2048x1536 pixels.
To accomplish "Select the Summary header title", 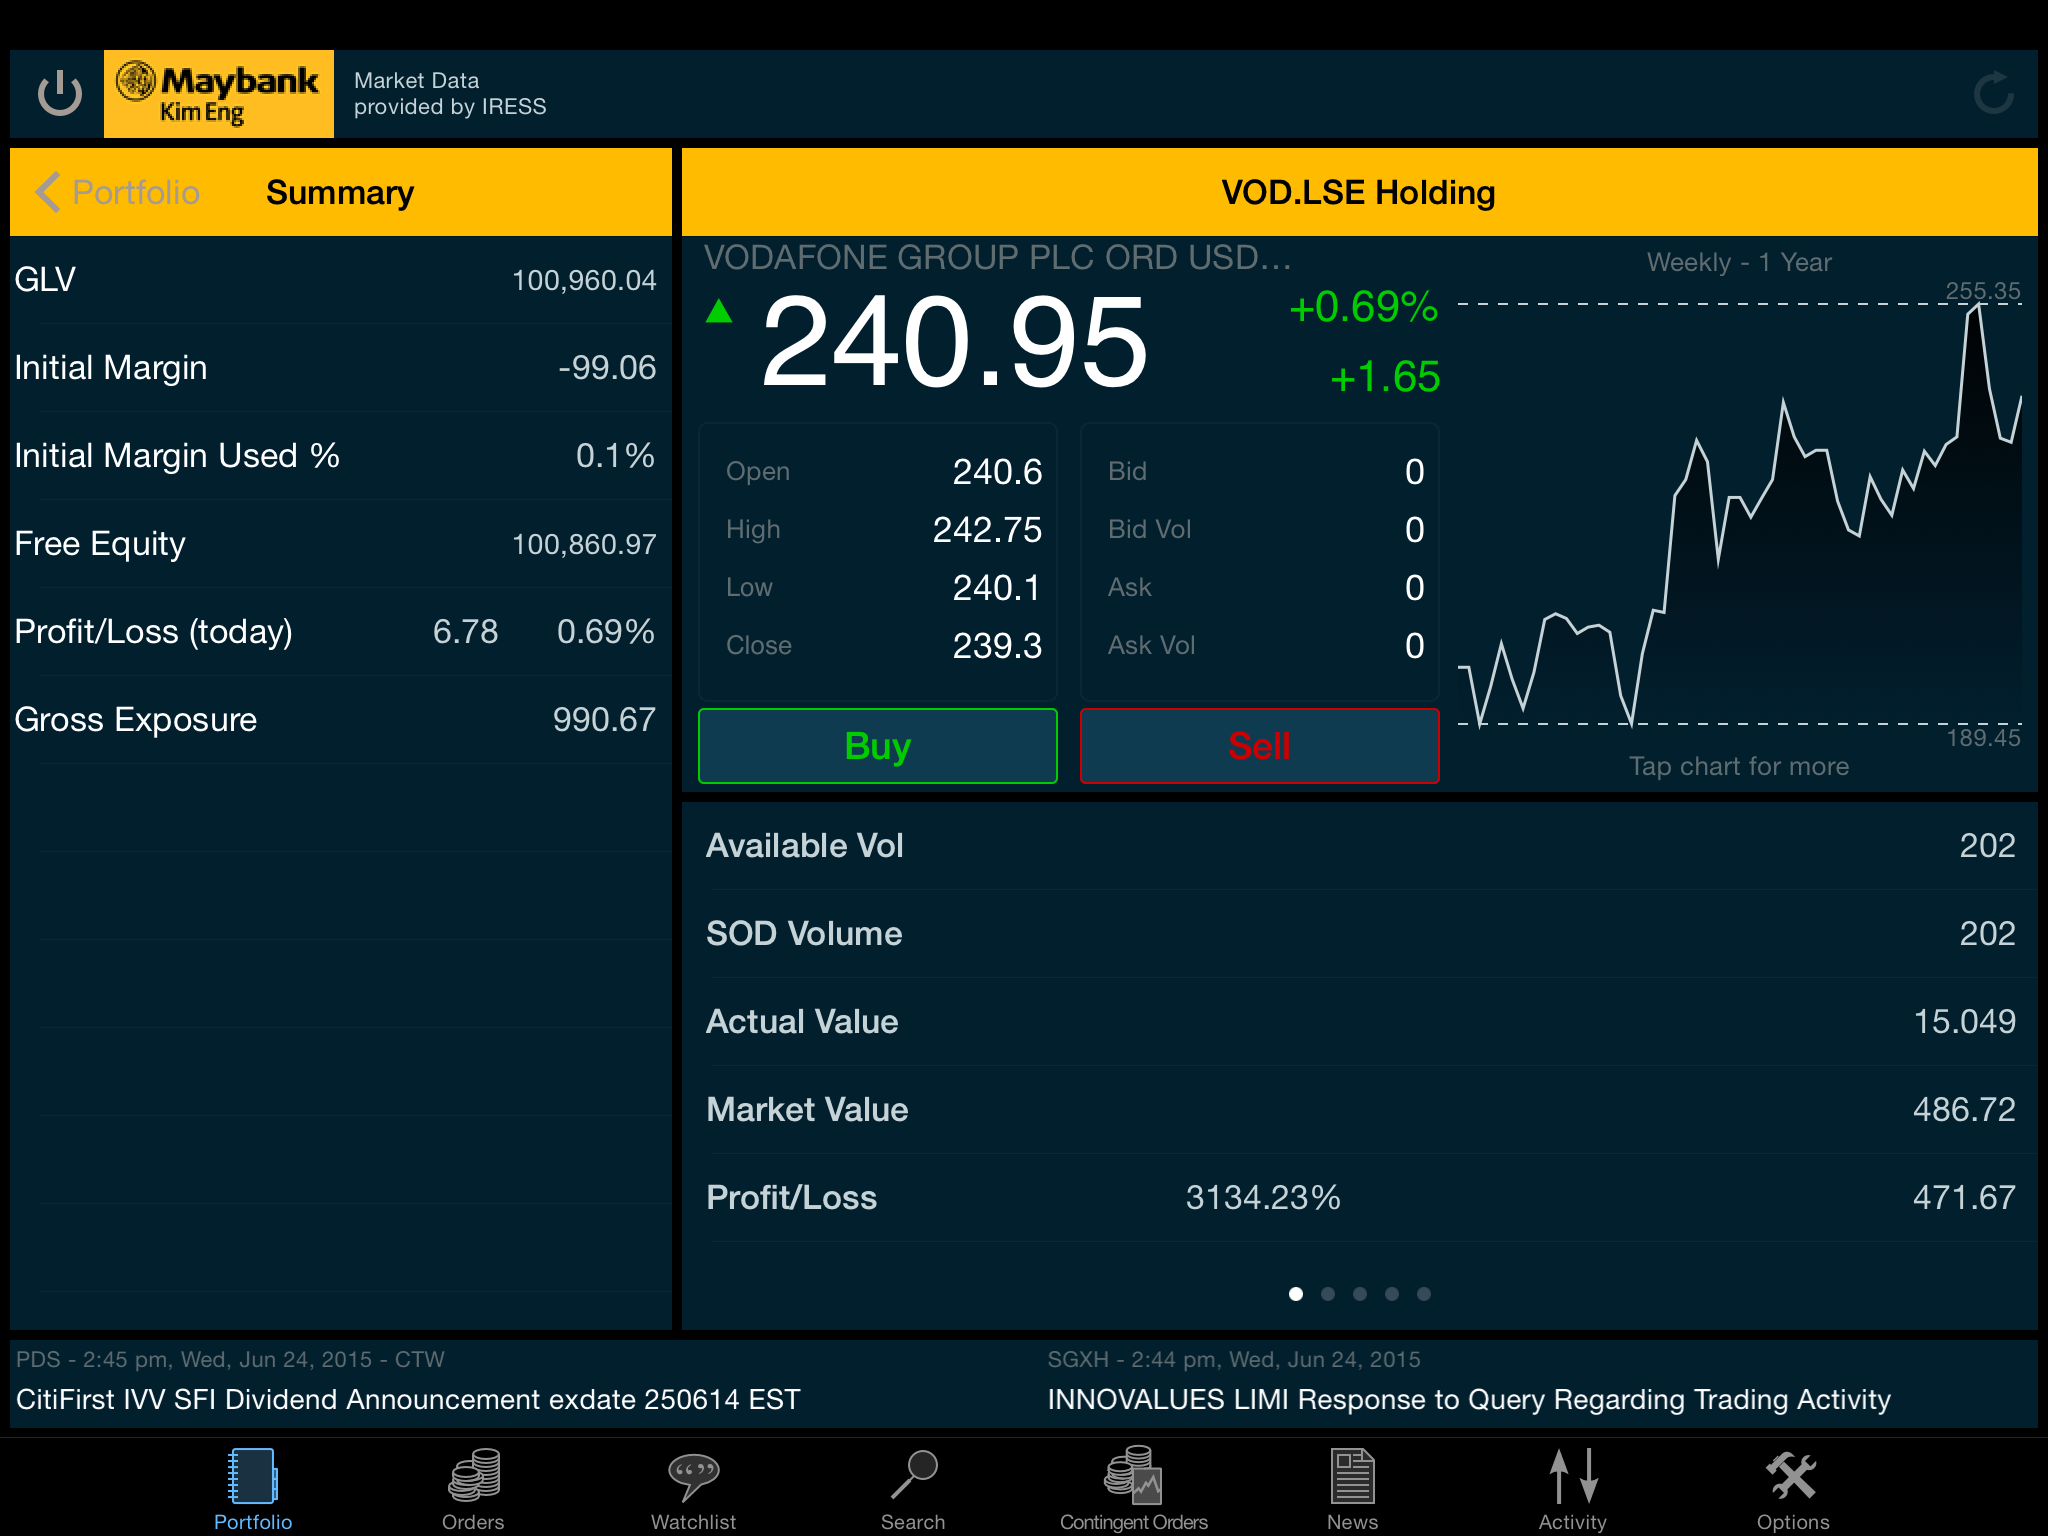I will 340,192.
